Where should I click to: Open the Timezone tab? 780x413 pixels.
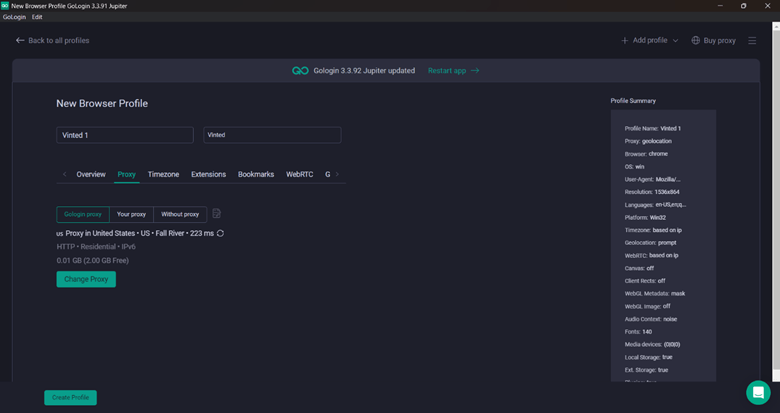pos(163,174)
